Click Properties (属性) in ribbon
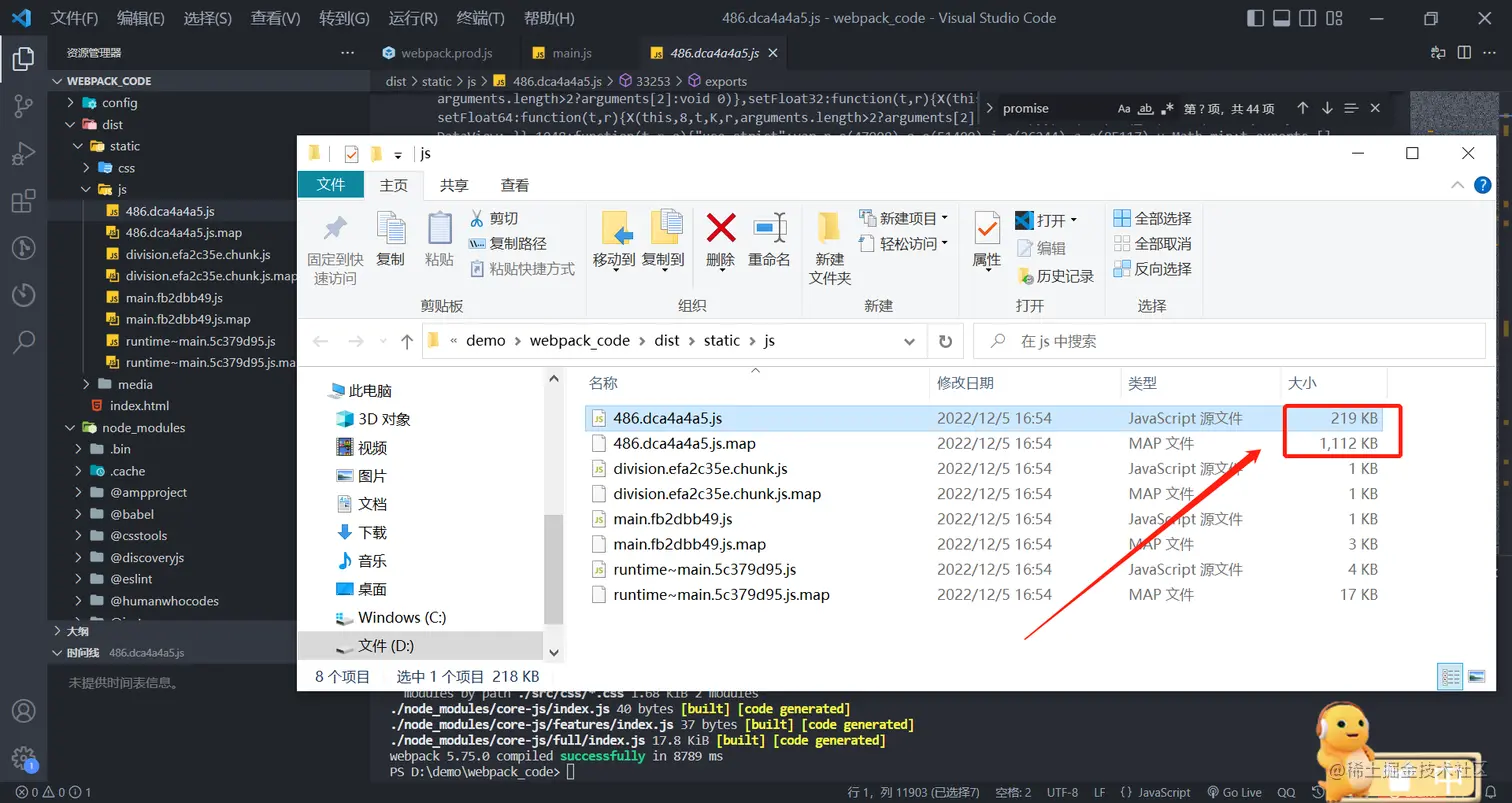Viewport: 1512px width, 803px height. click(x=987, y=239)
